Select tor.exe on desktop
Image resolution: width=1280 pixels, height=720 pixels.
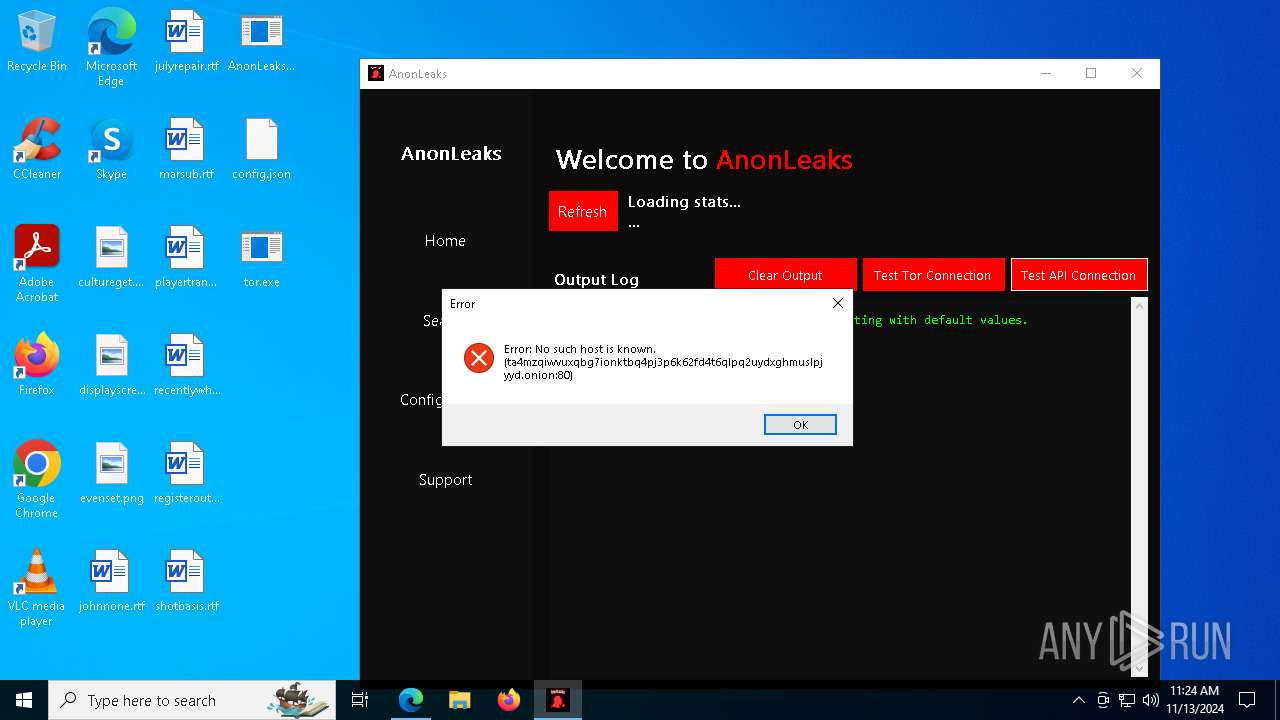point(261,258)
